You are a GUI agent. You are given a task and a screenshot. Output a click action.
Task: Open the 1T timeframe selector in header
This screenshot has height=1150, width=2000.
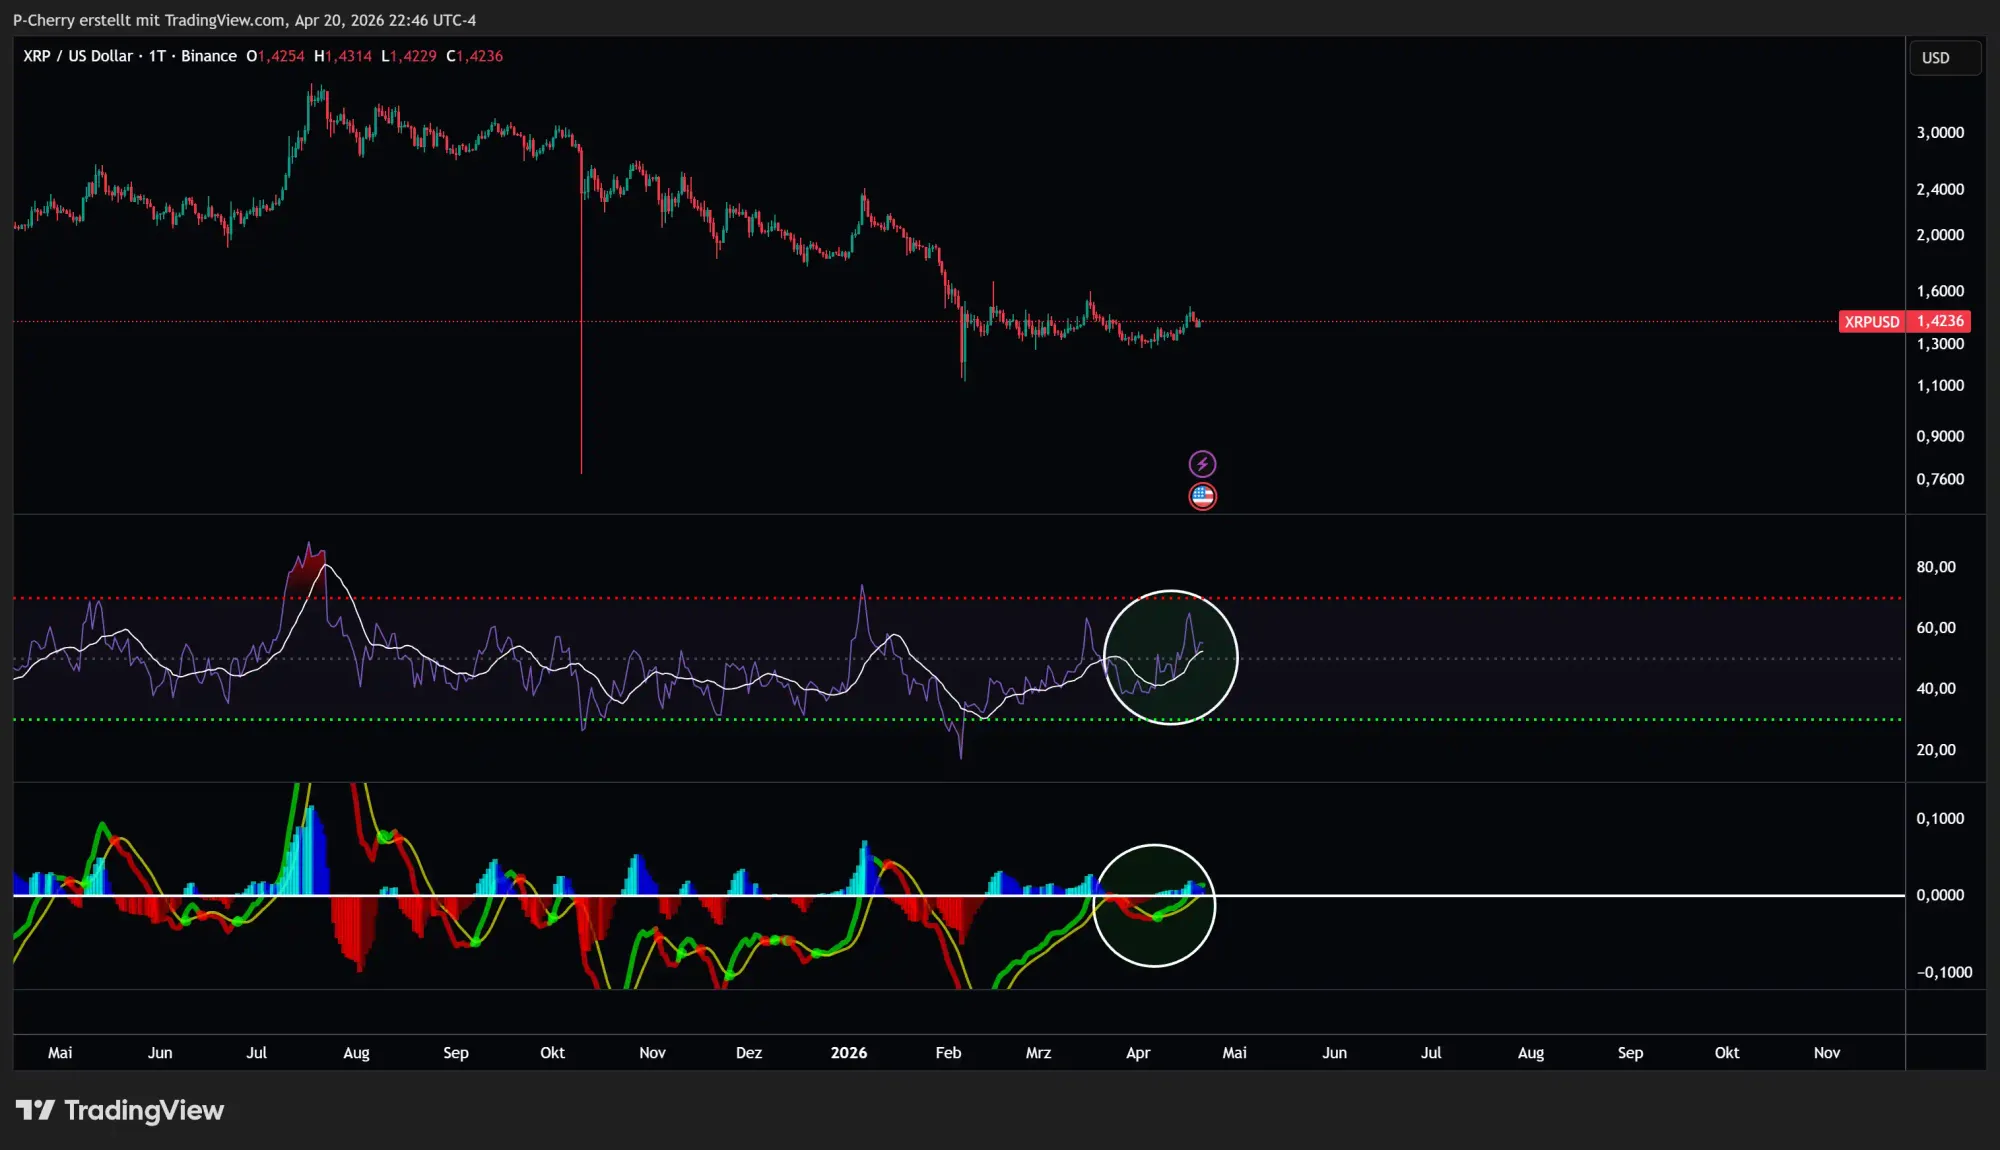click(155, 56)
